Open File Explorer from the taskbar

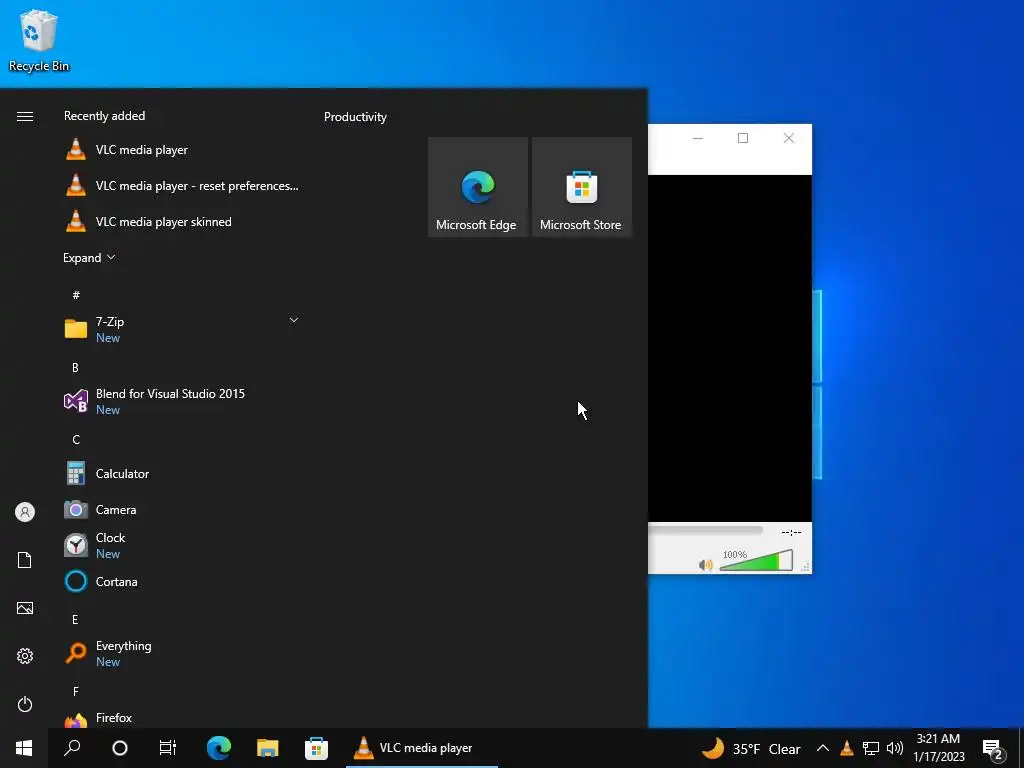click(267, 748)
